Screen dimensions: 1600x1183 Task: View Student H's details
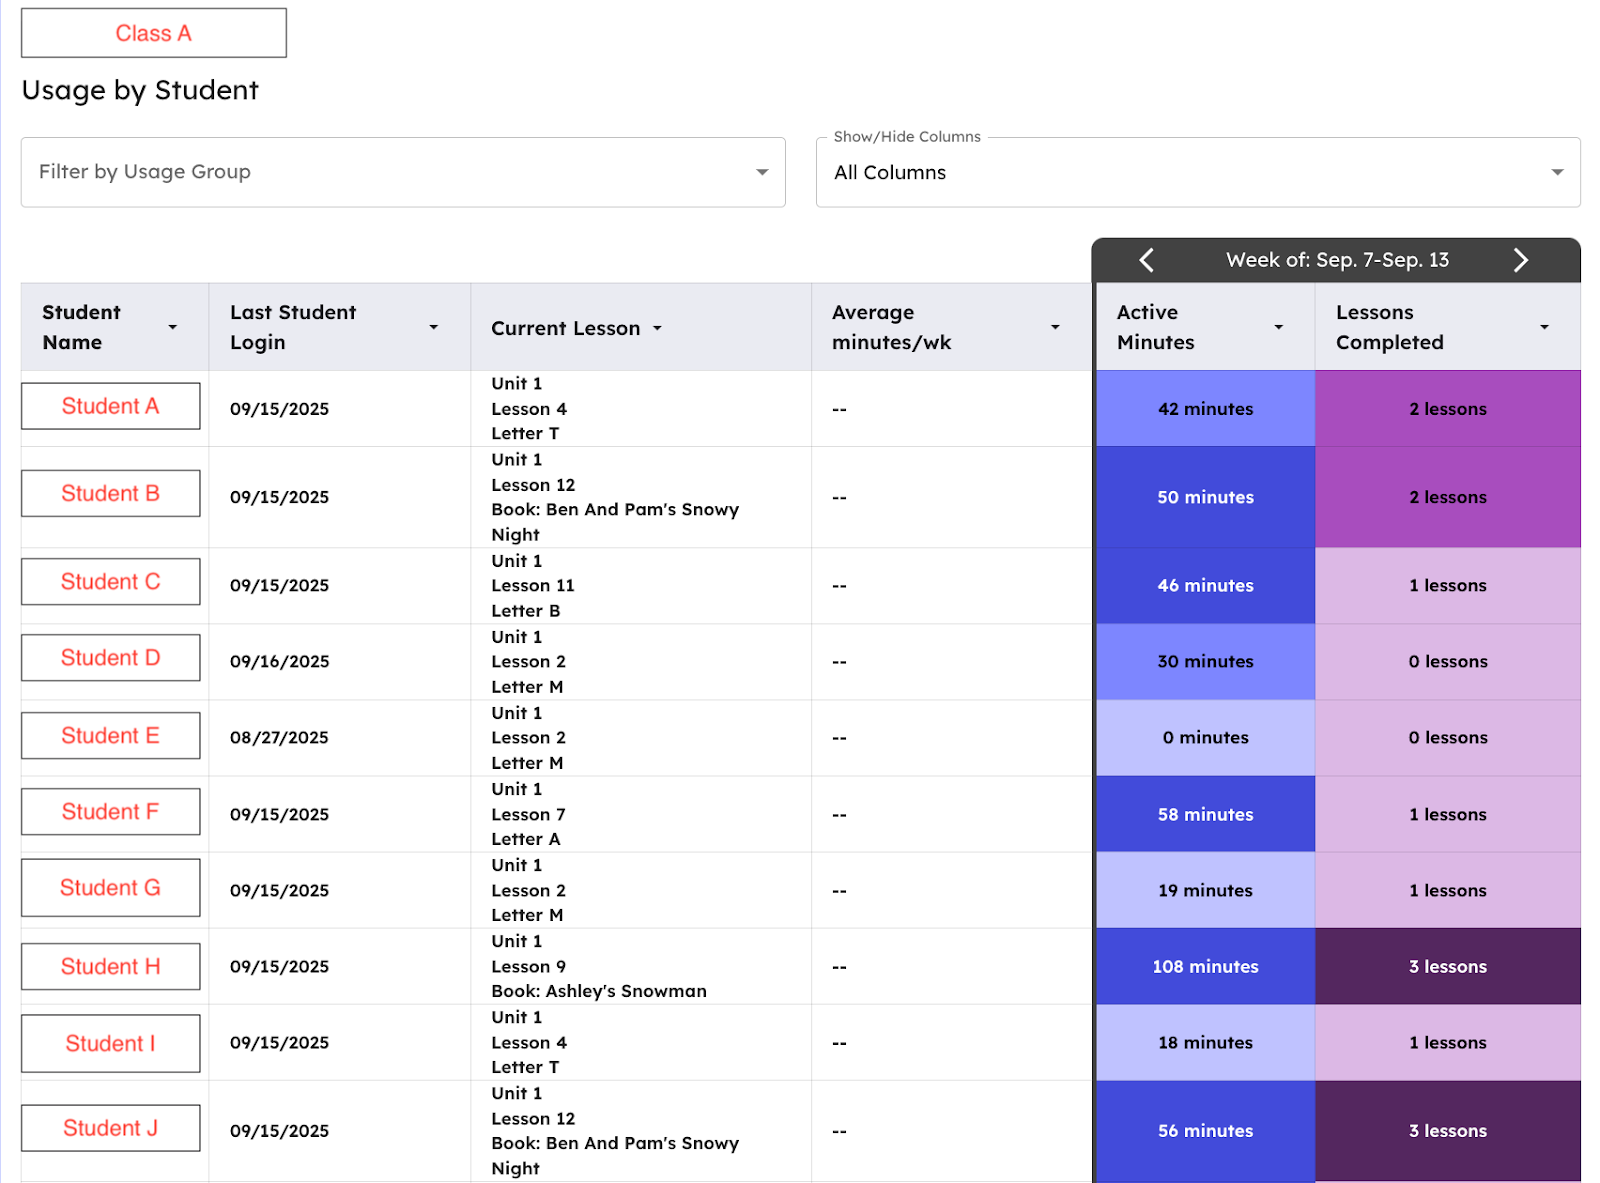point(110,967)
